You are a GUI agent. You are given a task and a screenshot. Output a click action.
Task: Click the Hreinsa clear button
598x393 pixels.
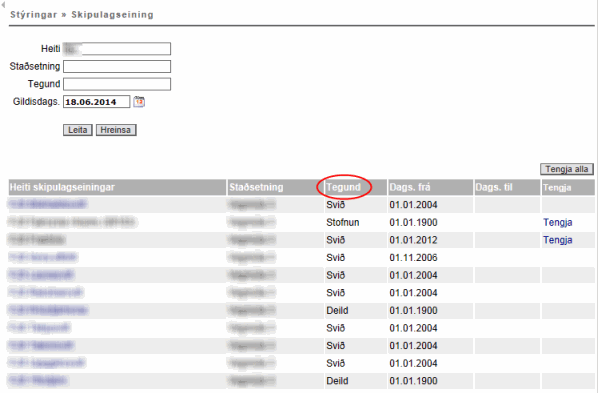[116, 130]
